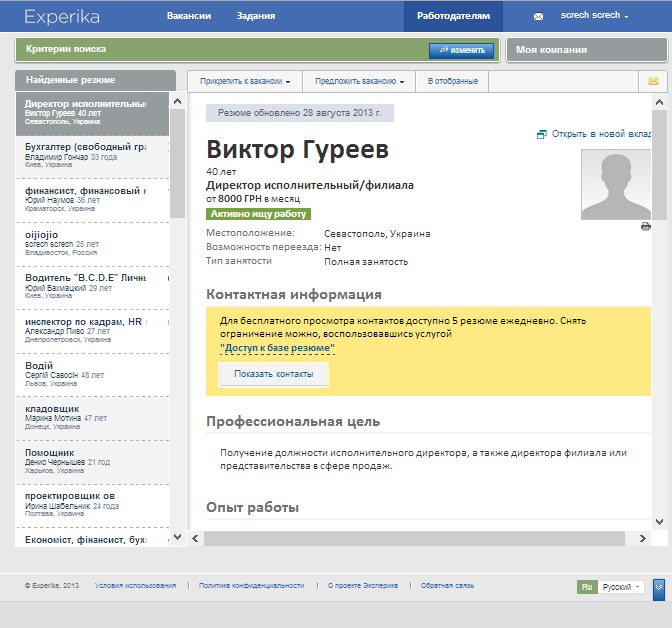Click the resume detail scroll up arrow
Viewport: 672px width, 628px height.
tap(659, 102)
